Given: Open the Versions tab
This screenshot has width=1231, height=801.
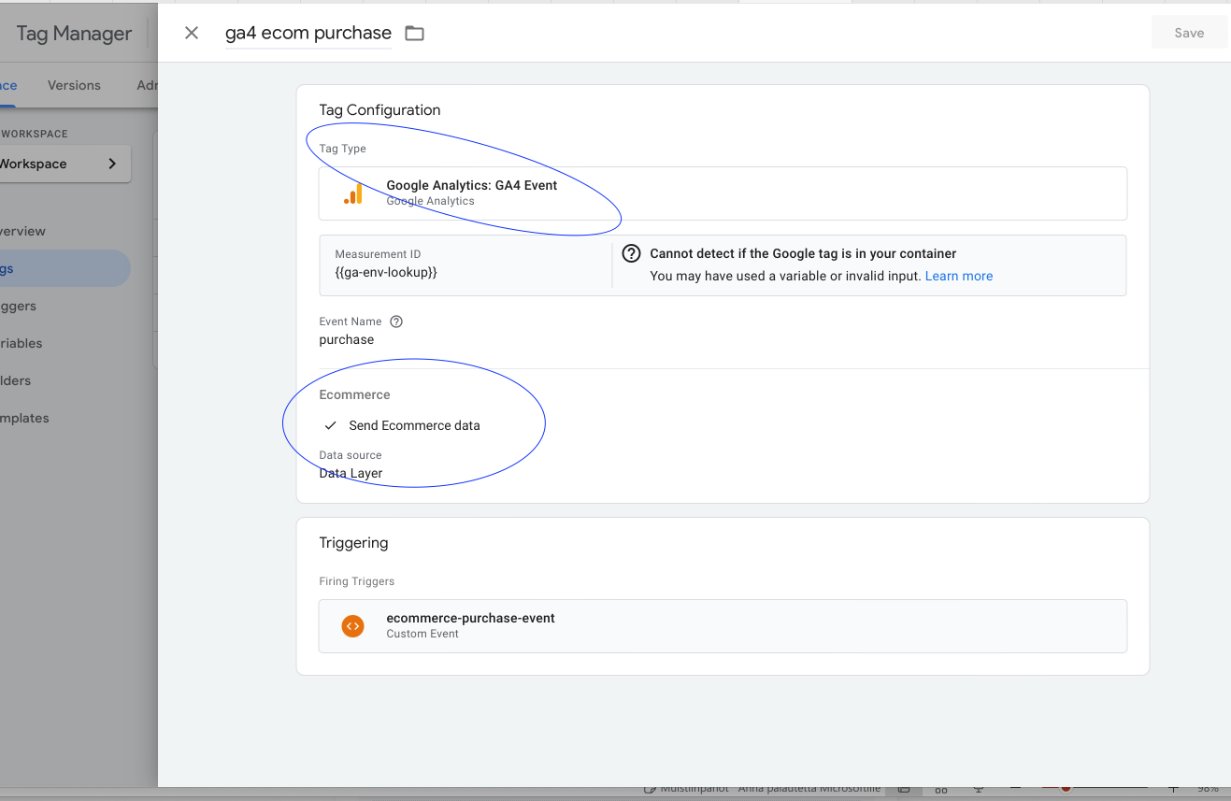Looking at the screenshot, I should [x=74, y=85].
